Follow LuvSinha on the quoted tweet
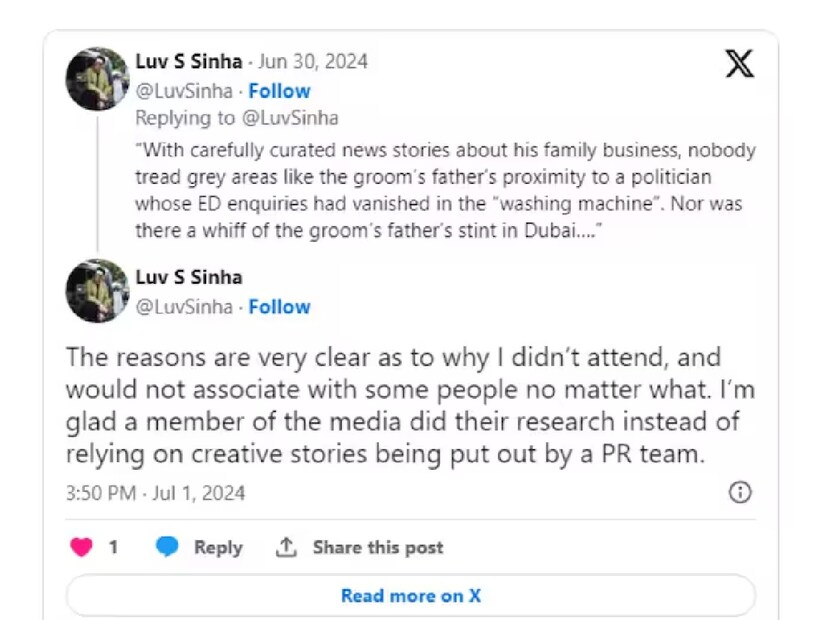The image size is (827, 620). [279, 90]
